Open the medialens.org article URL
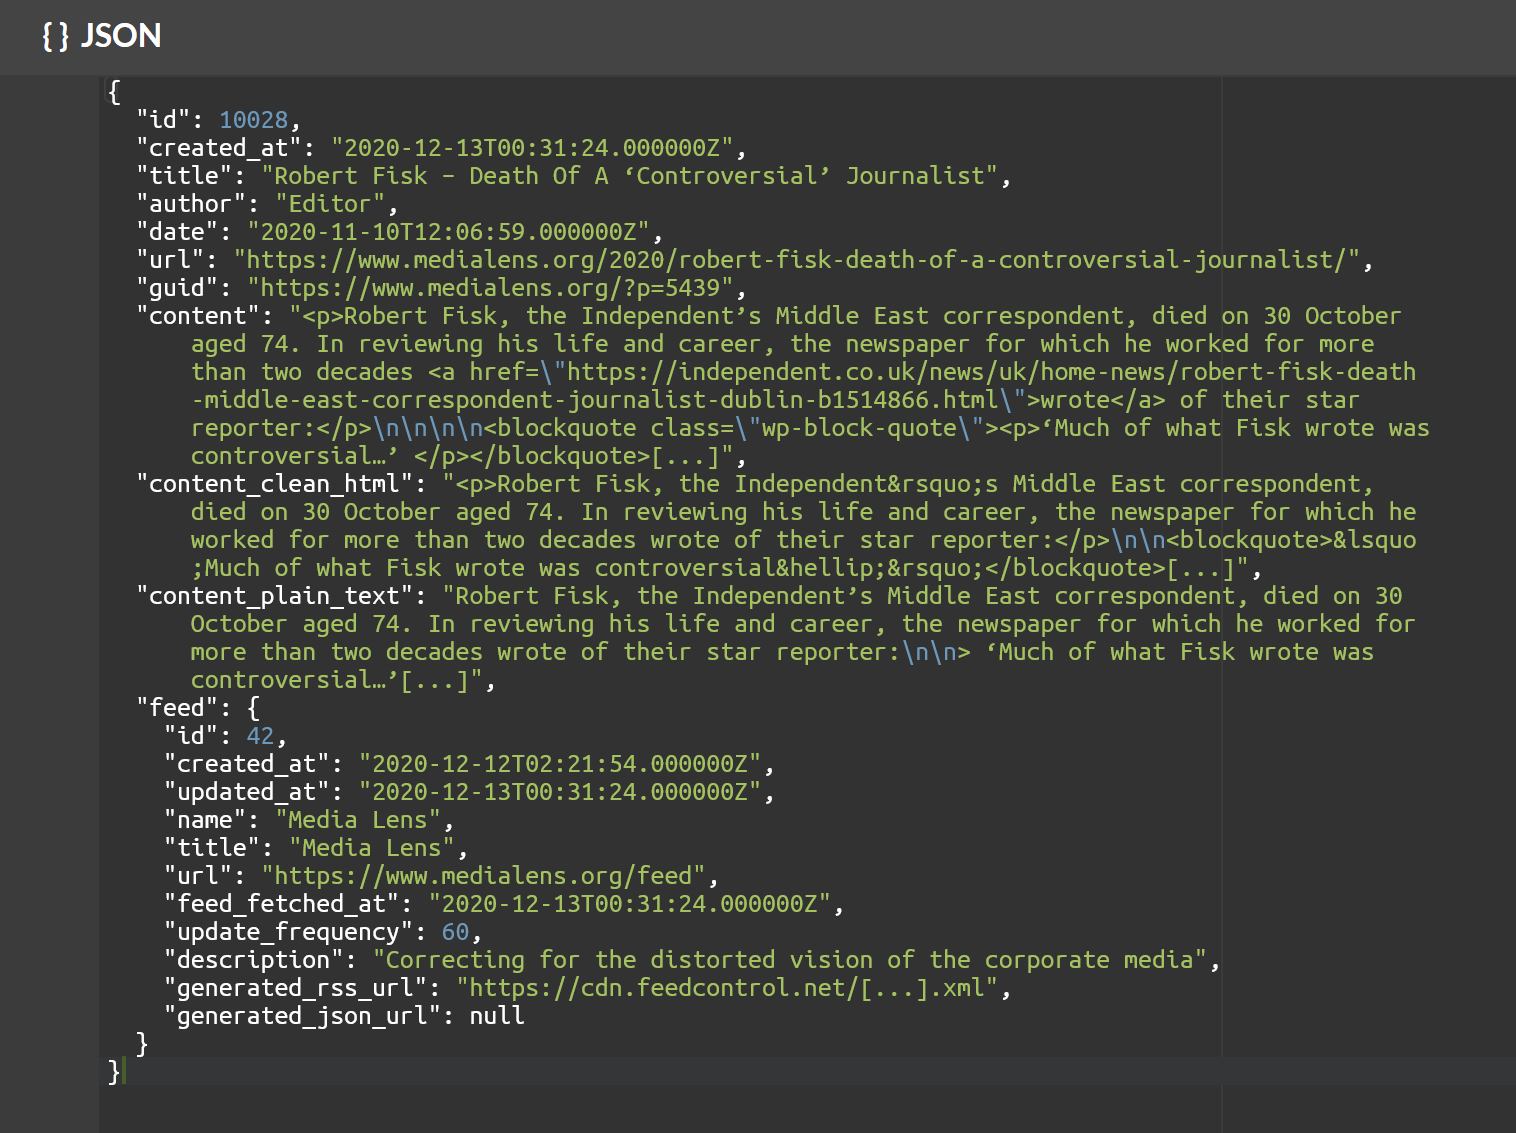1516x1133 pixels. [x=800, y=259]
